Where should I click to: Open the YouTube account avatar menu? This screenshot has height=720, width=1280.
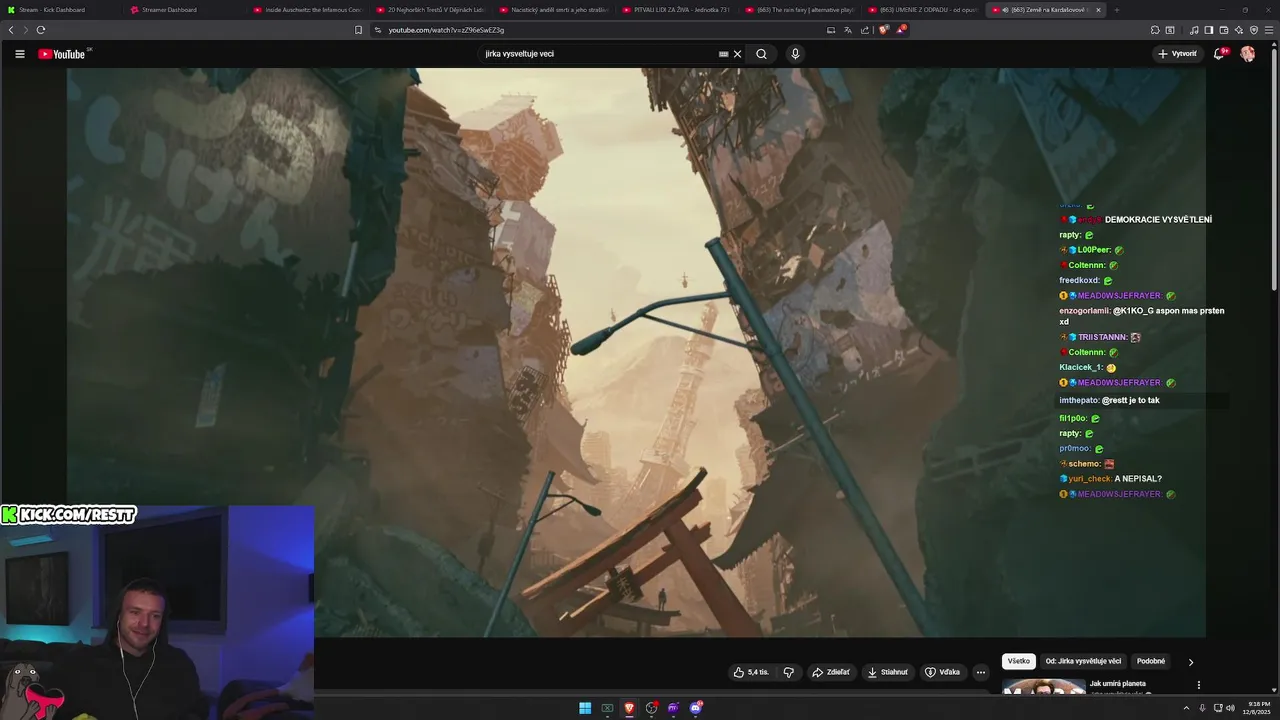1248,54
